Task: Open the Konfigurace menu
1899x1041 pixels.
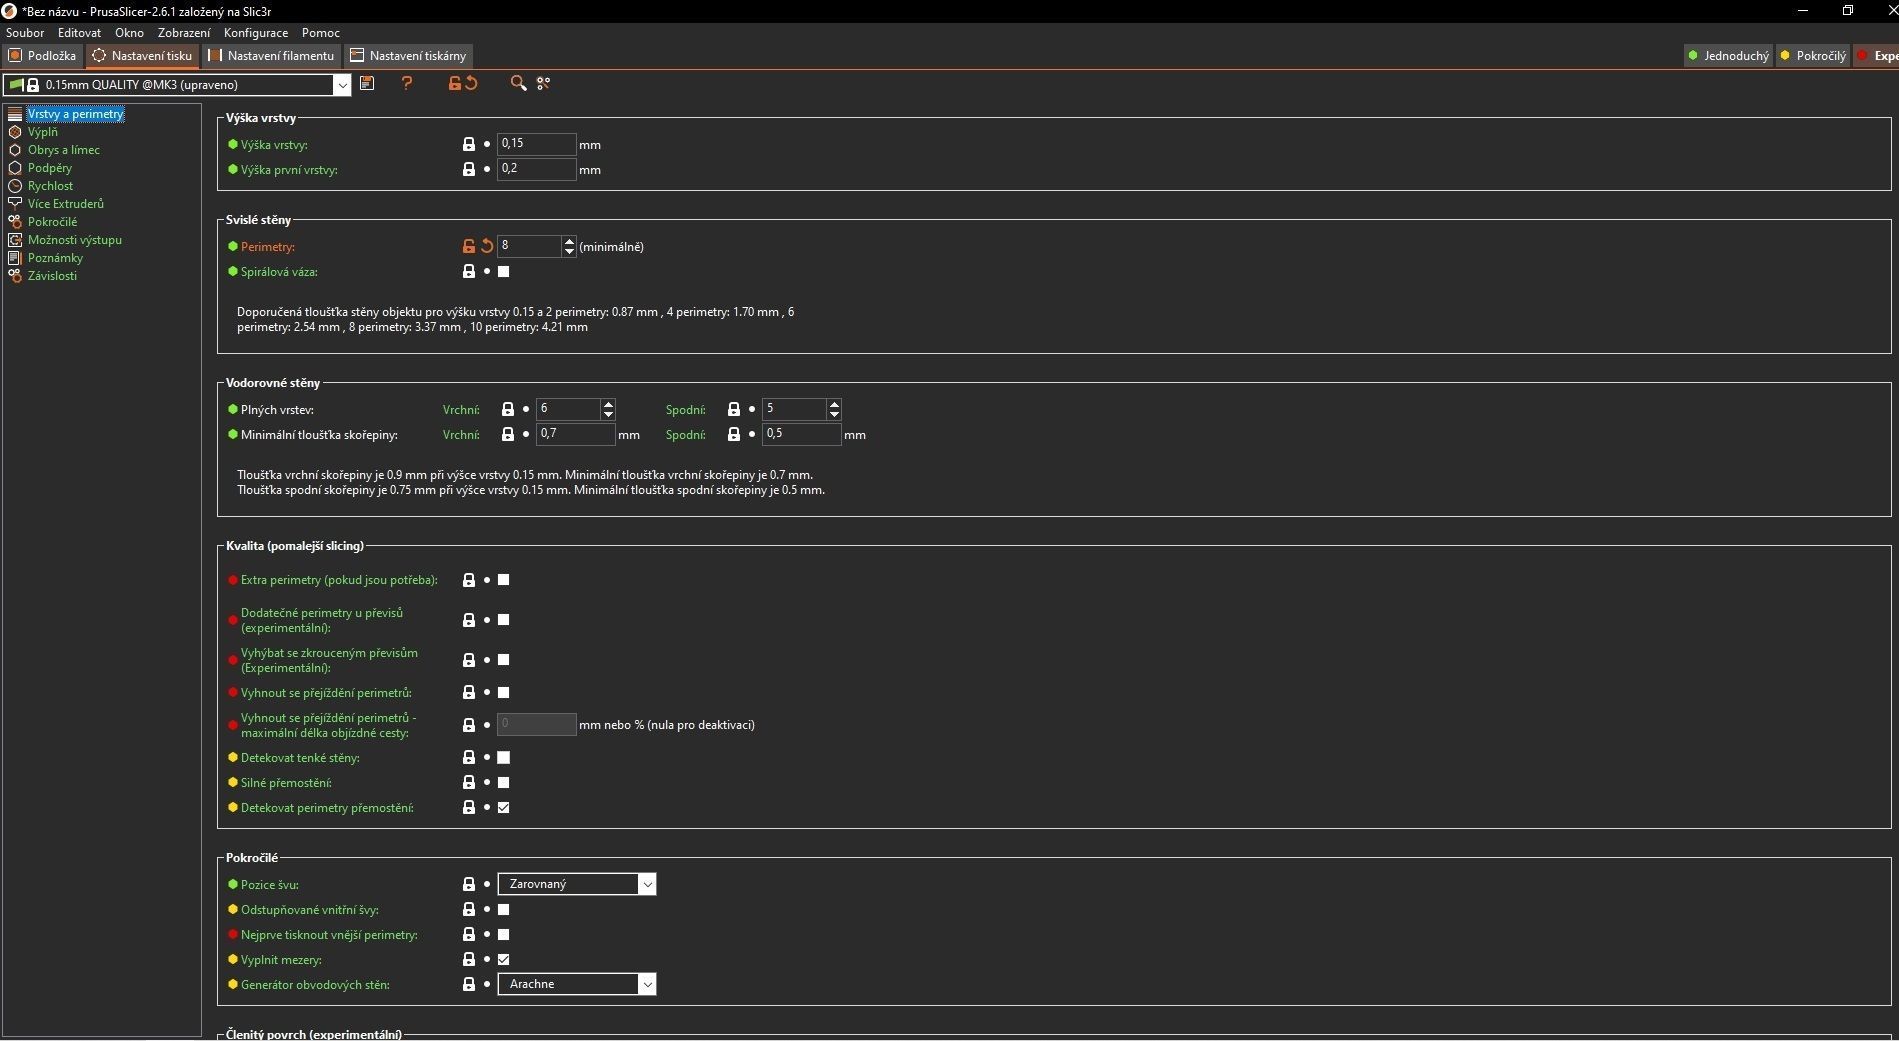Action: coord(256,33)
